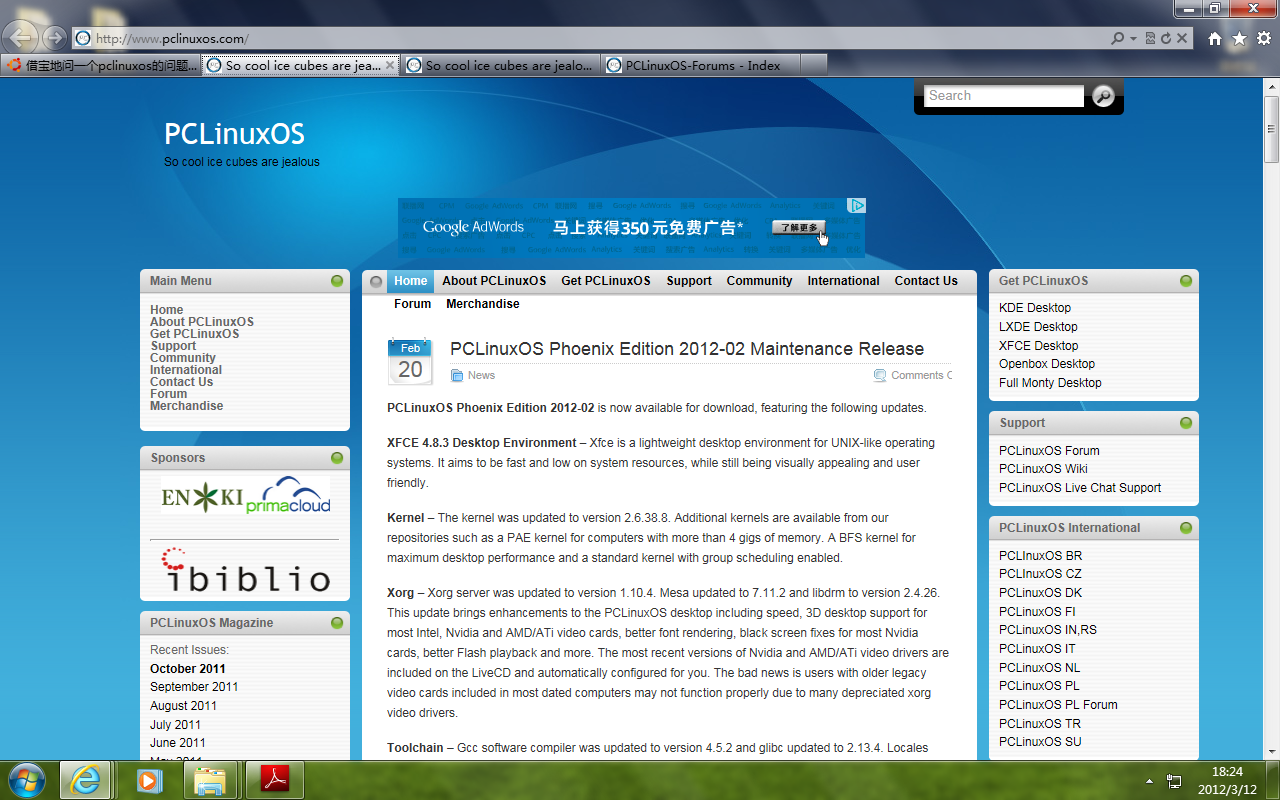
Task: Open KDE Desktop download link
Action: click(1035, 308)
